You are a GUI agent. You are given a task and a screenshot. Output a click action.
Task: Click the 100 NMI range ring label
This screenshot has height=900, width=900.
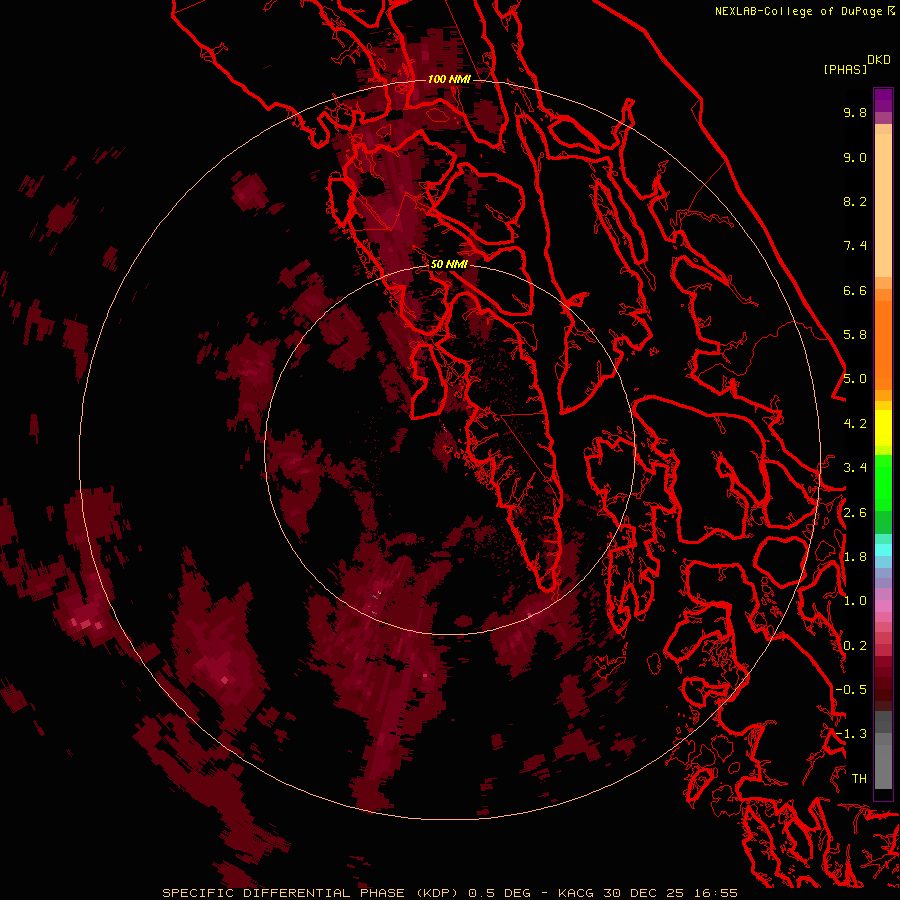[449, 79]
